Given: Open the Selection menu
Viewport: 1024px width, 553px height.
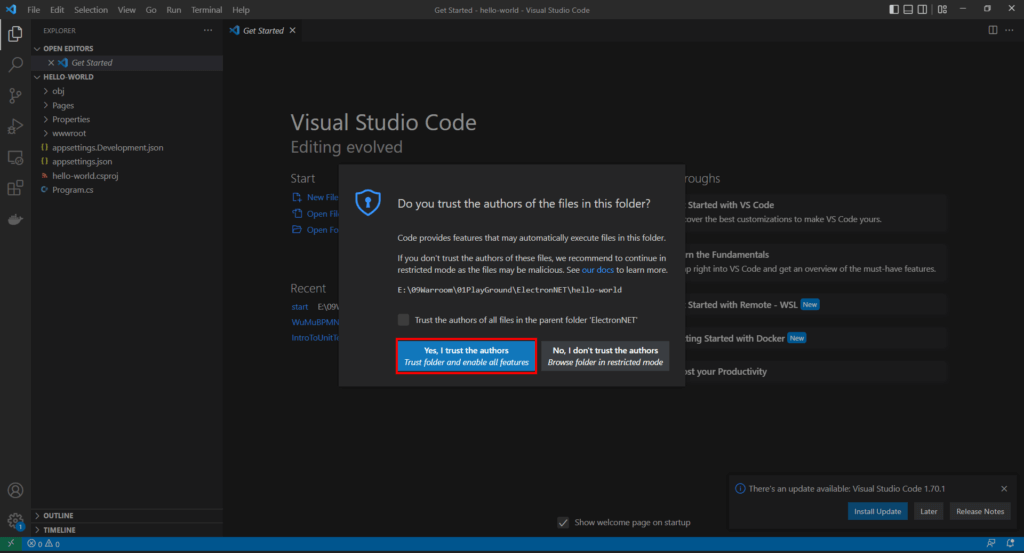Looking at the screenshot, I should coord(91,10).
